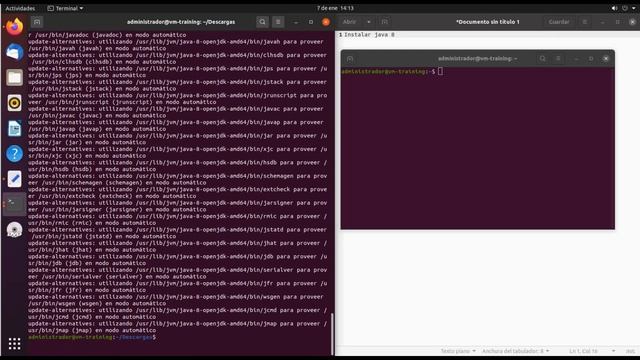The image size is (640, 360).
Task: Open the Terminal app menu in top bar
Action: point(65,8)
